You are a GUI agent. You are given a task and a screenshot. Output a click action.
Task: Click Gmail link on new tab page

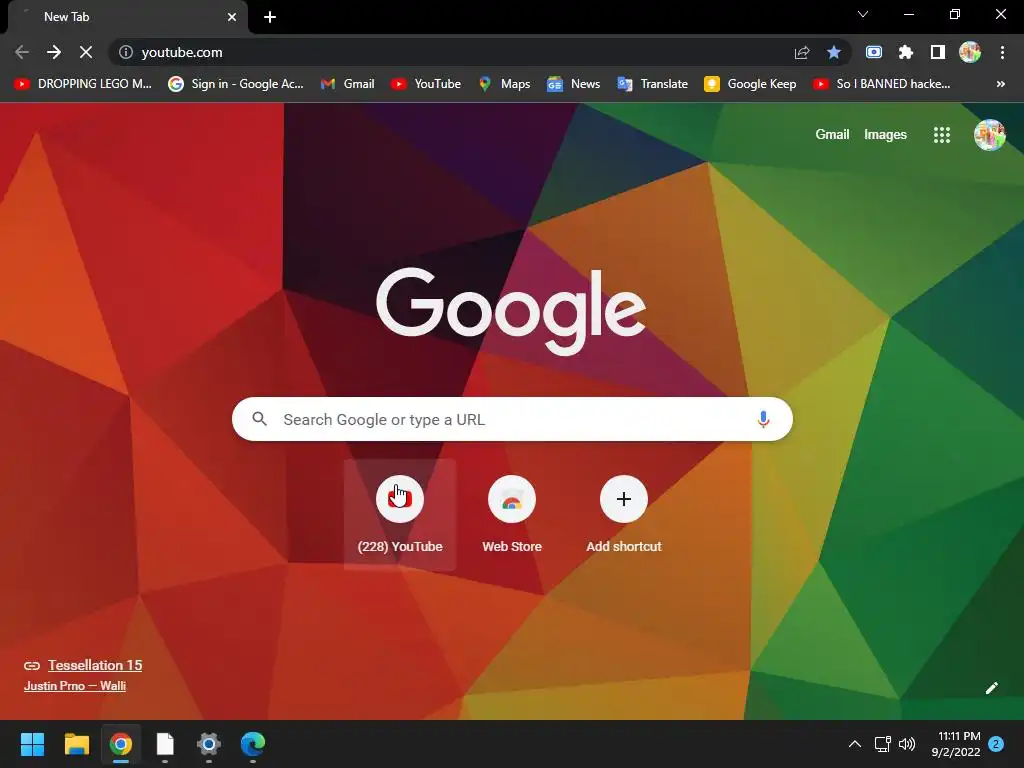832,135
